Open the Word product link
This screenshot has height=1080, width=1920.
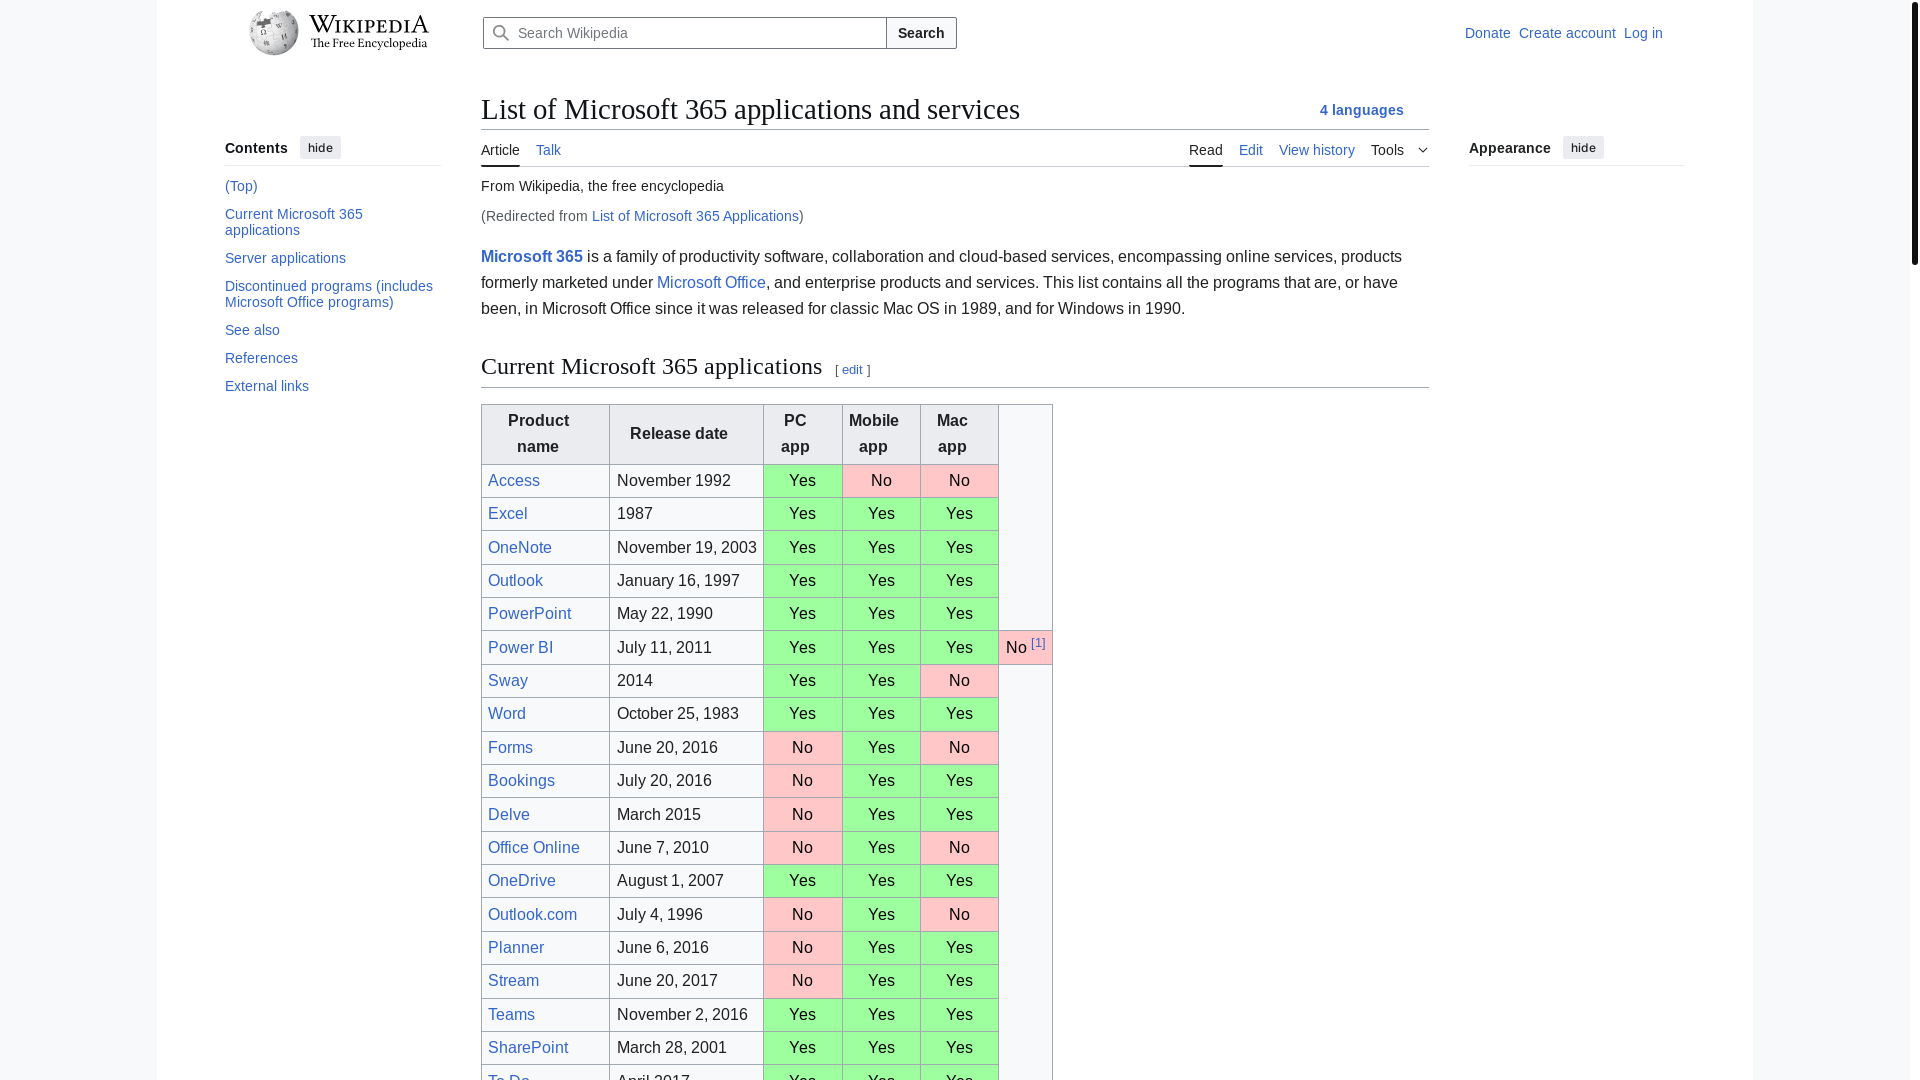[x=507, y=714]
